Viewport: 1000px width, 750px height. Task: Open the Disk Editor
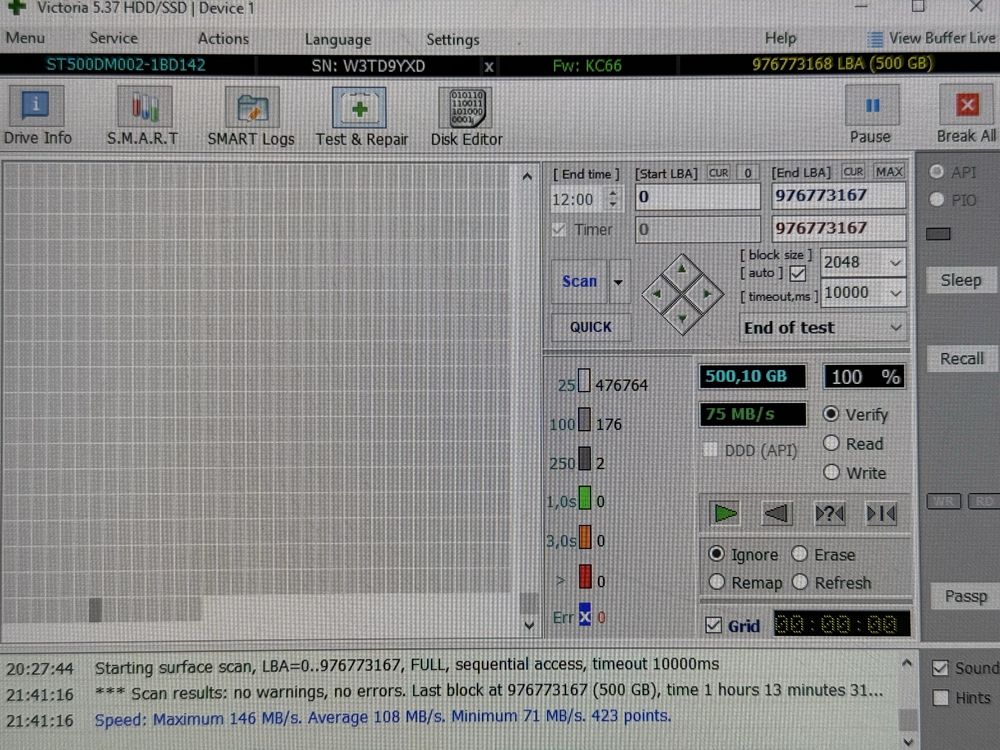point(467,116)
